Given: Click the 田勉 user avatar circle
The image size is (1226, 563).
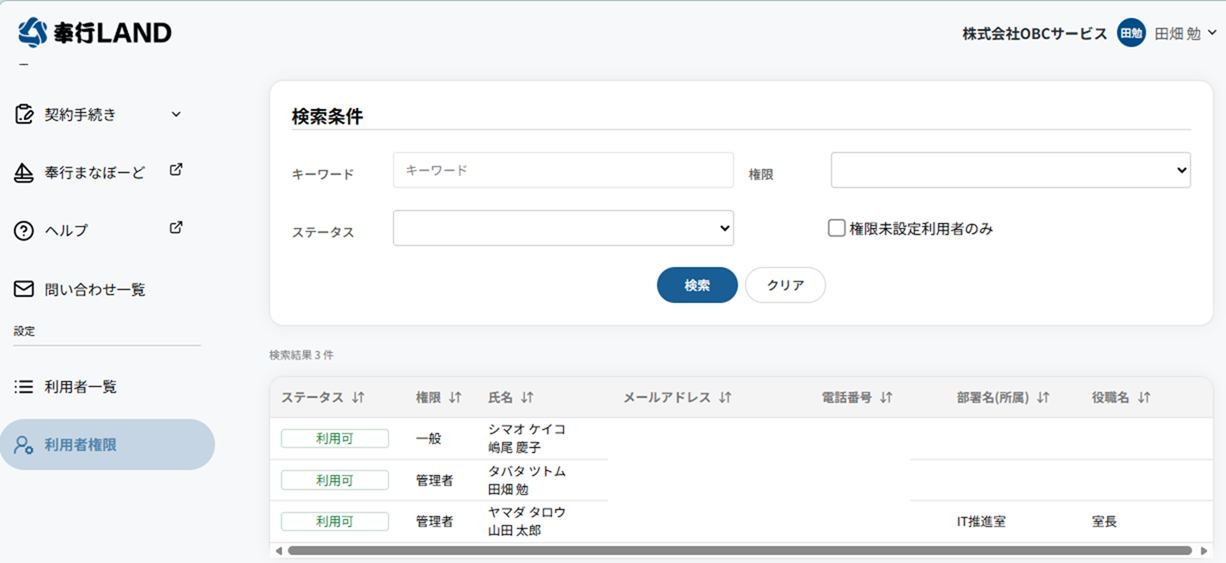Looking at the screenshot, I should tap(1131, 33).
